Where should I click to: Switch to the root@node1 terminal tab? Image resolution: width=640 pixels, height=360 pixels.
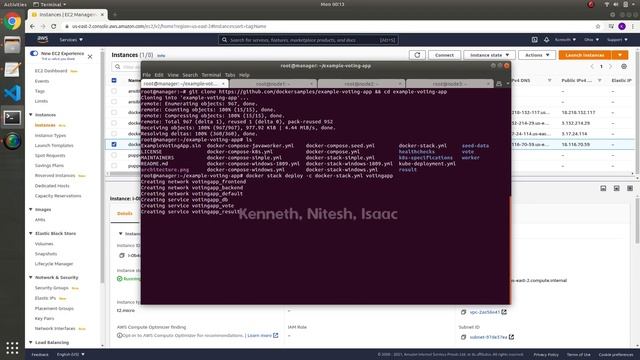tap(273, 84)
